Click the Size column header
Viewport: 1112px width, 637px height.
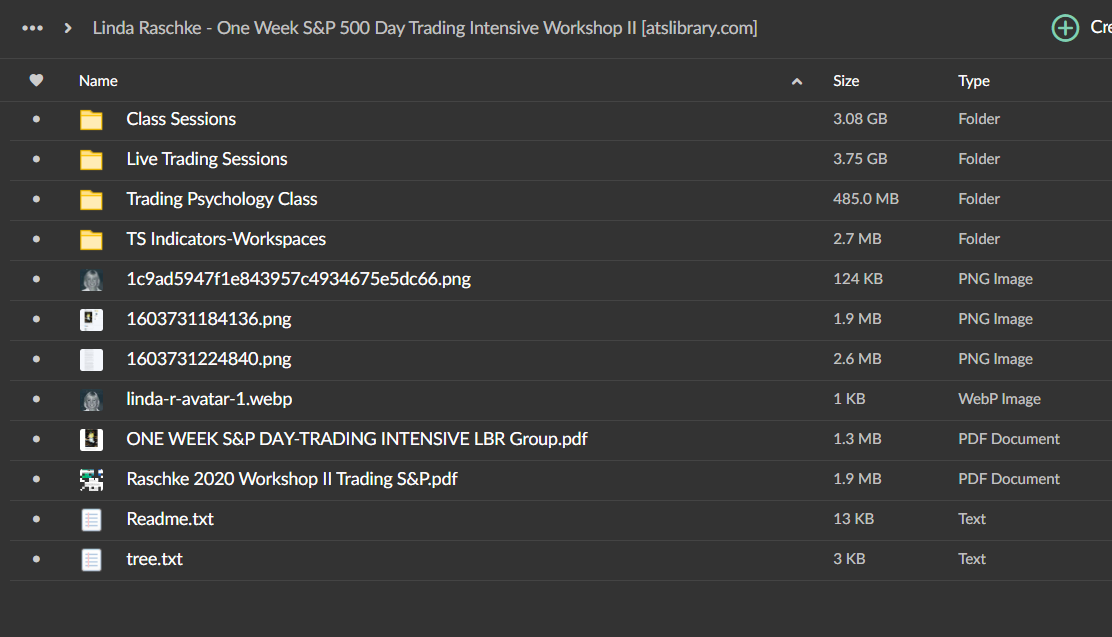[846, 81]
